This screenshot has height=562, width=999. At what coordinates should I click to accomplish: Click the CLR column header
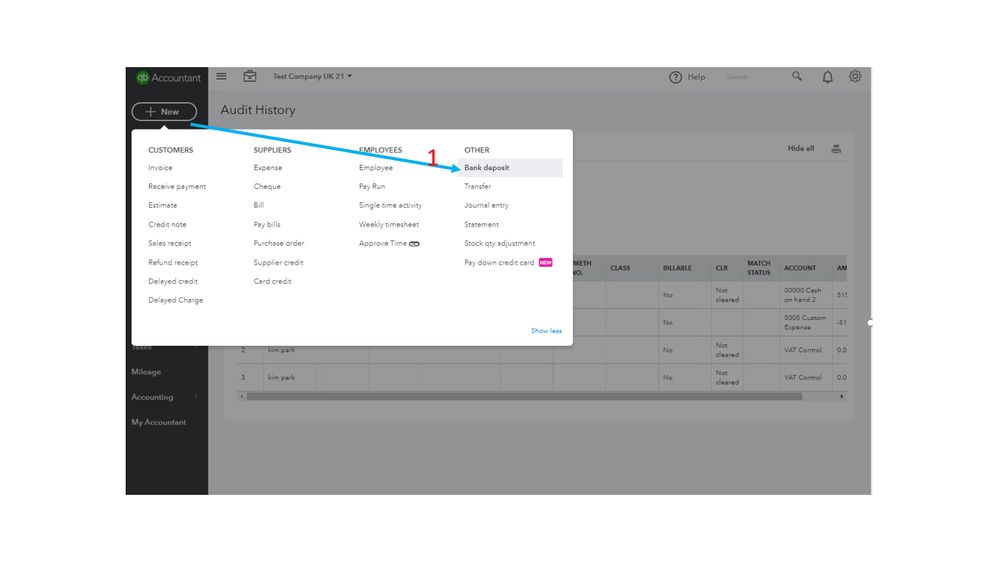pyautogui.click(x=721, y=268)
